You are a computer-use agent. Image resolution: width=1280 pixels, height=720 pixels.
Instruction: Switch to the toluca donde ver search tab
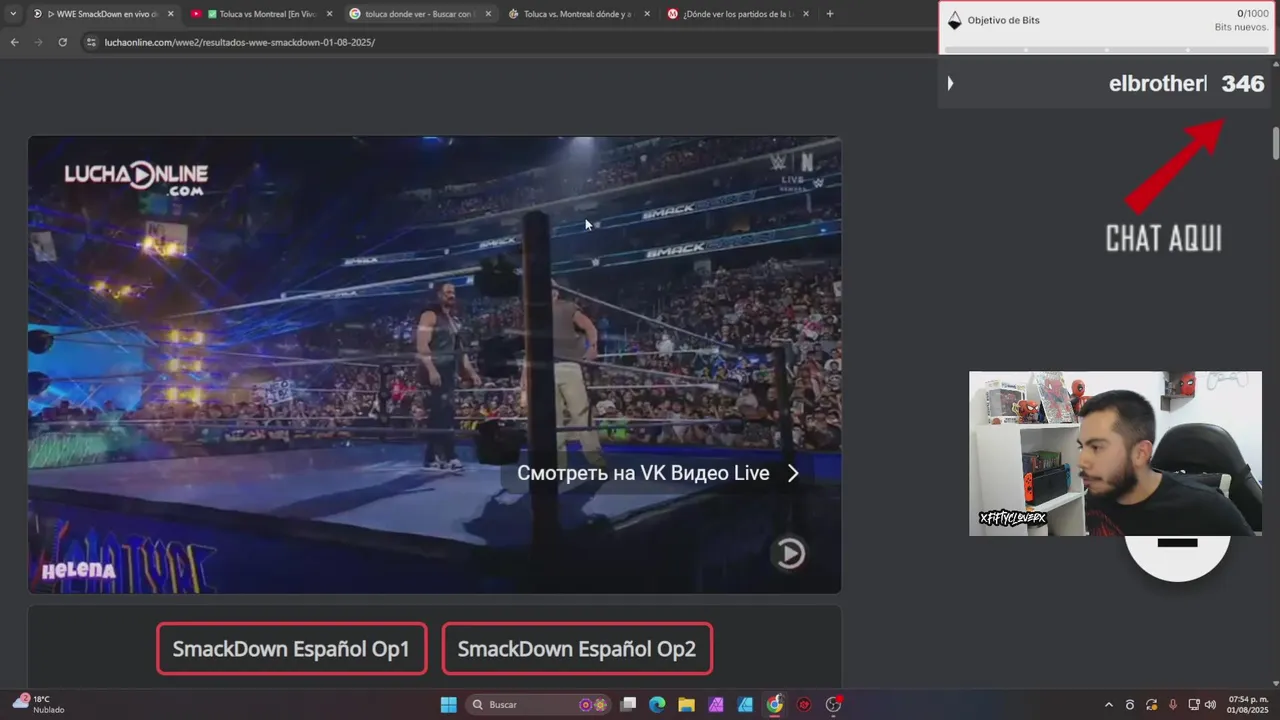point(420,14)
